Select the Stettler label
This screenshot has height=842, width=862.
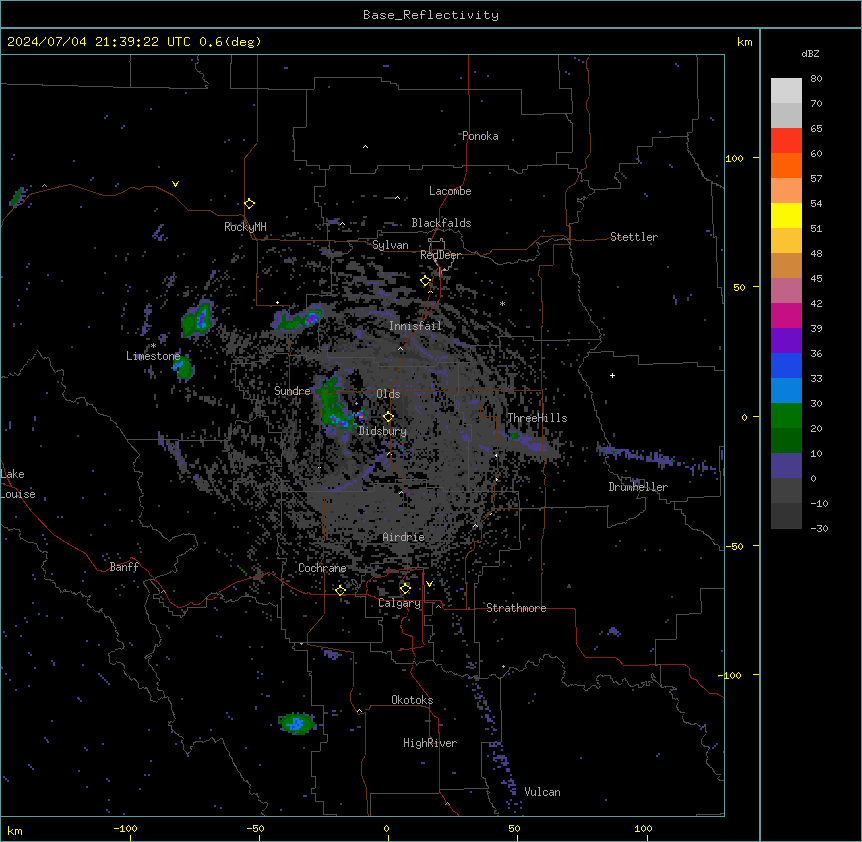[x=634, y=237]
